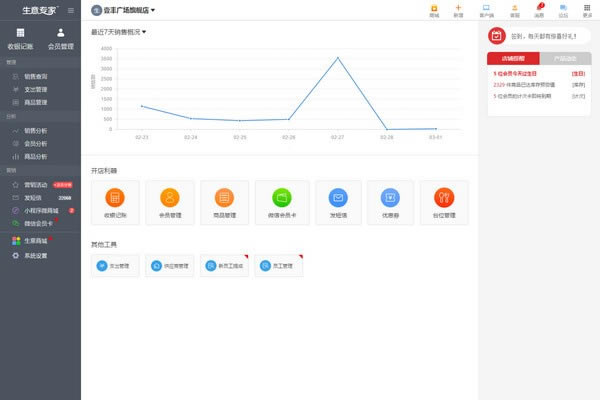Open the blue 发短信 tile

338,201
